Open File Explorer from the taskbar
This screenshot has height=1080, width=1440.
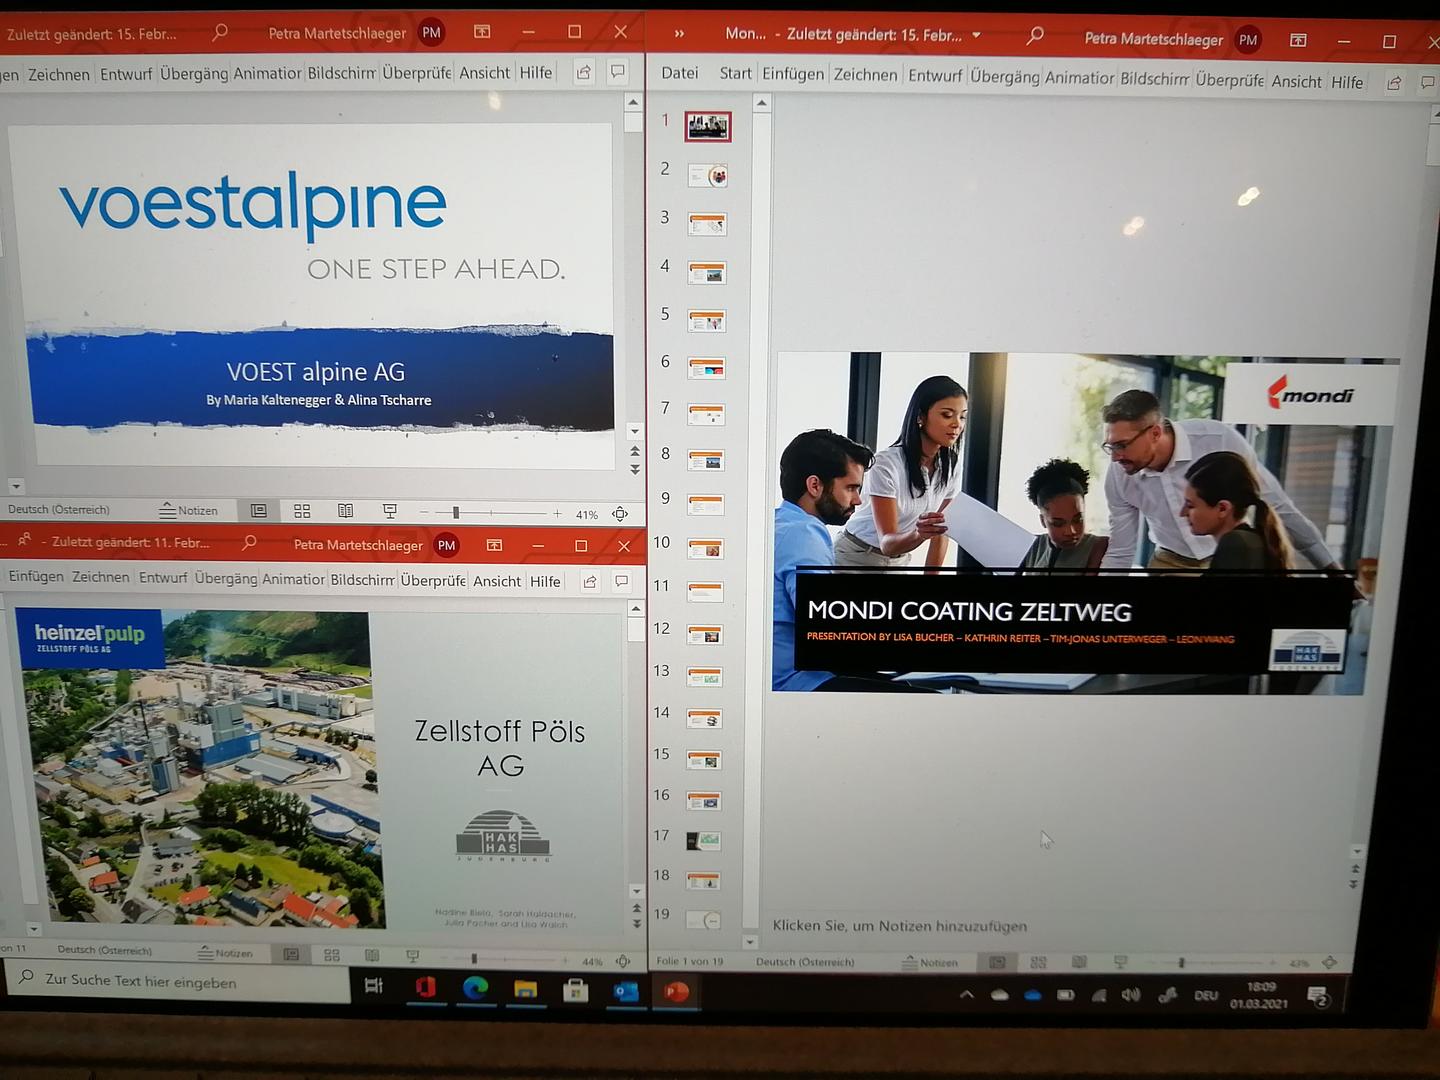click(525, 989)
